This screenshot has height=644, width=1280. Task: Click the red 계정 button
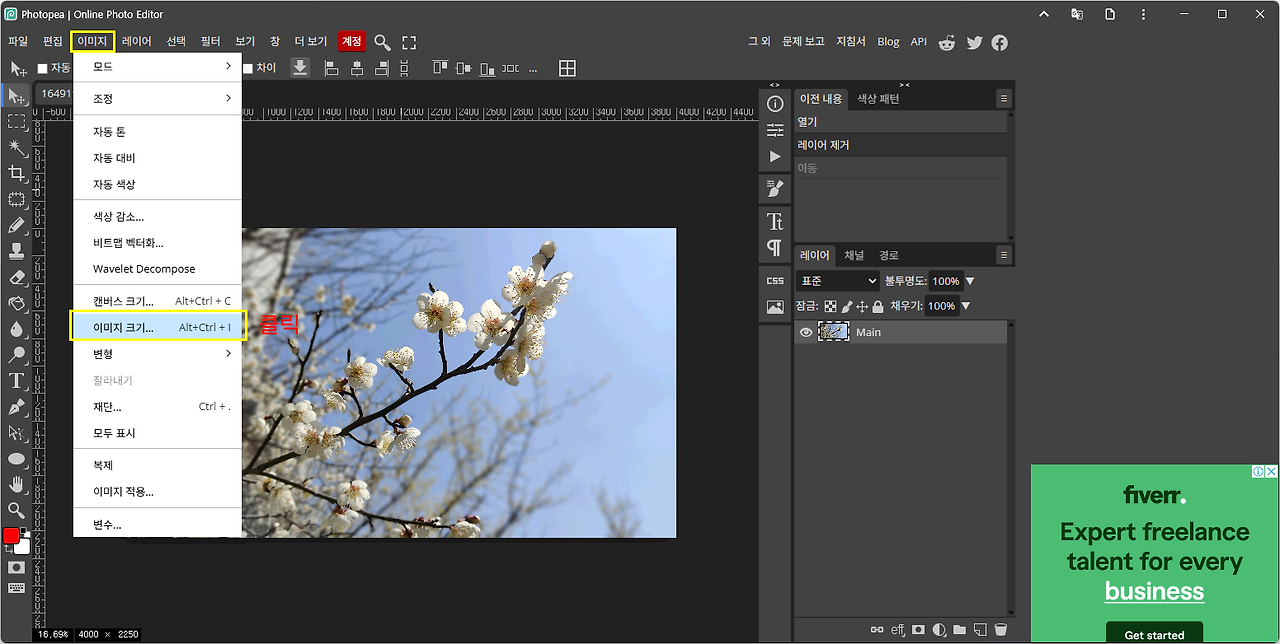pyautogui.click(x=351, y=42)
